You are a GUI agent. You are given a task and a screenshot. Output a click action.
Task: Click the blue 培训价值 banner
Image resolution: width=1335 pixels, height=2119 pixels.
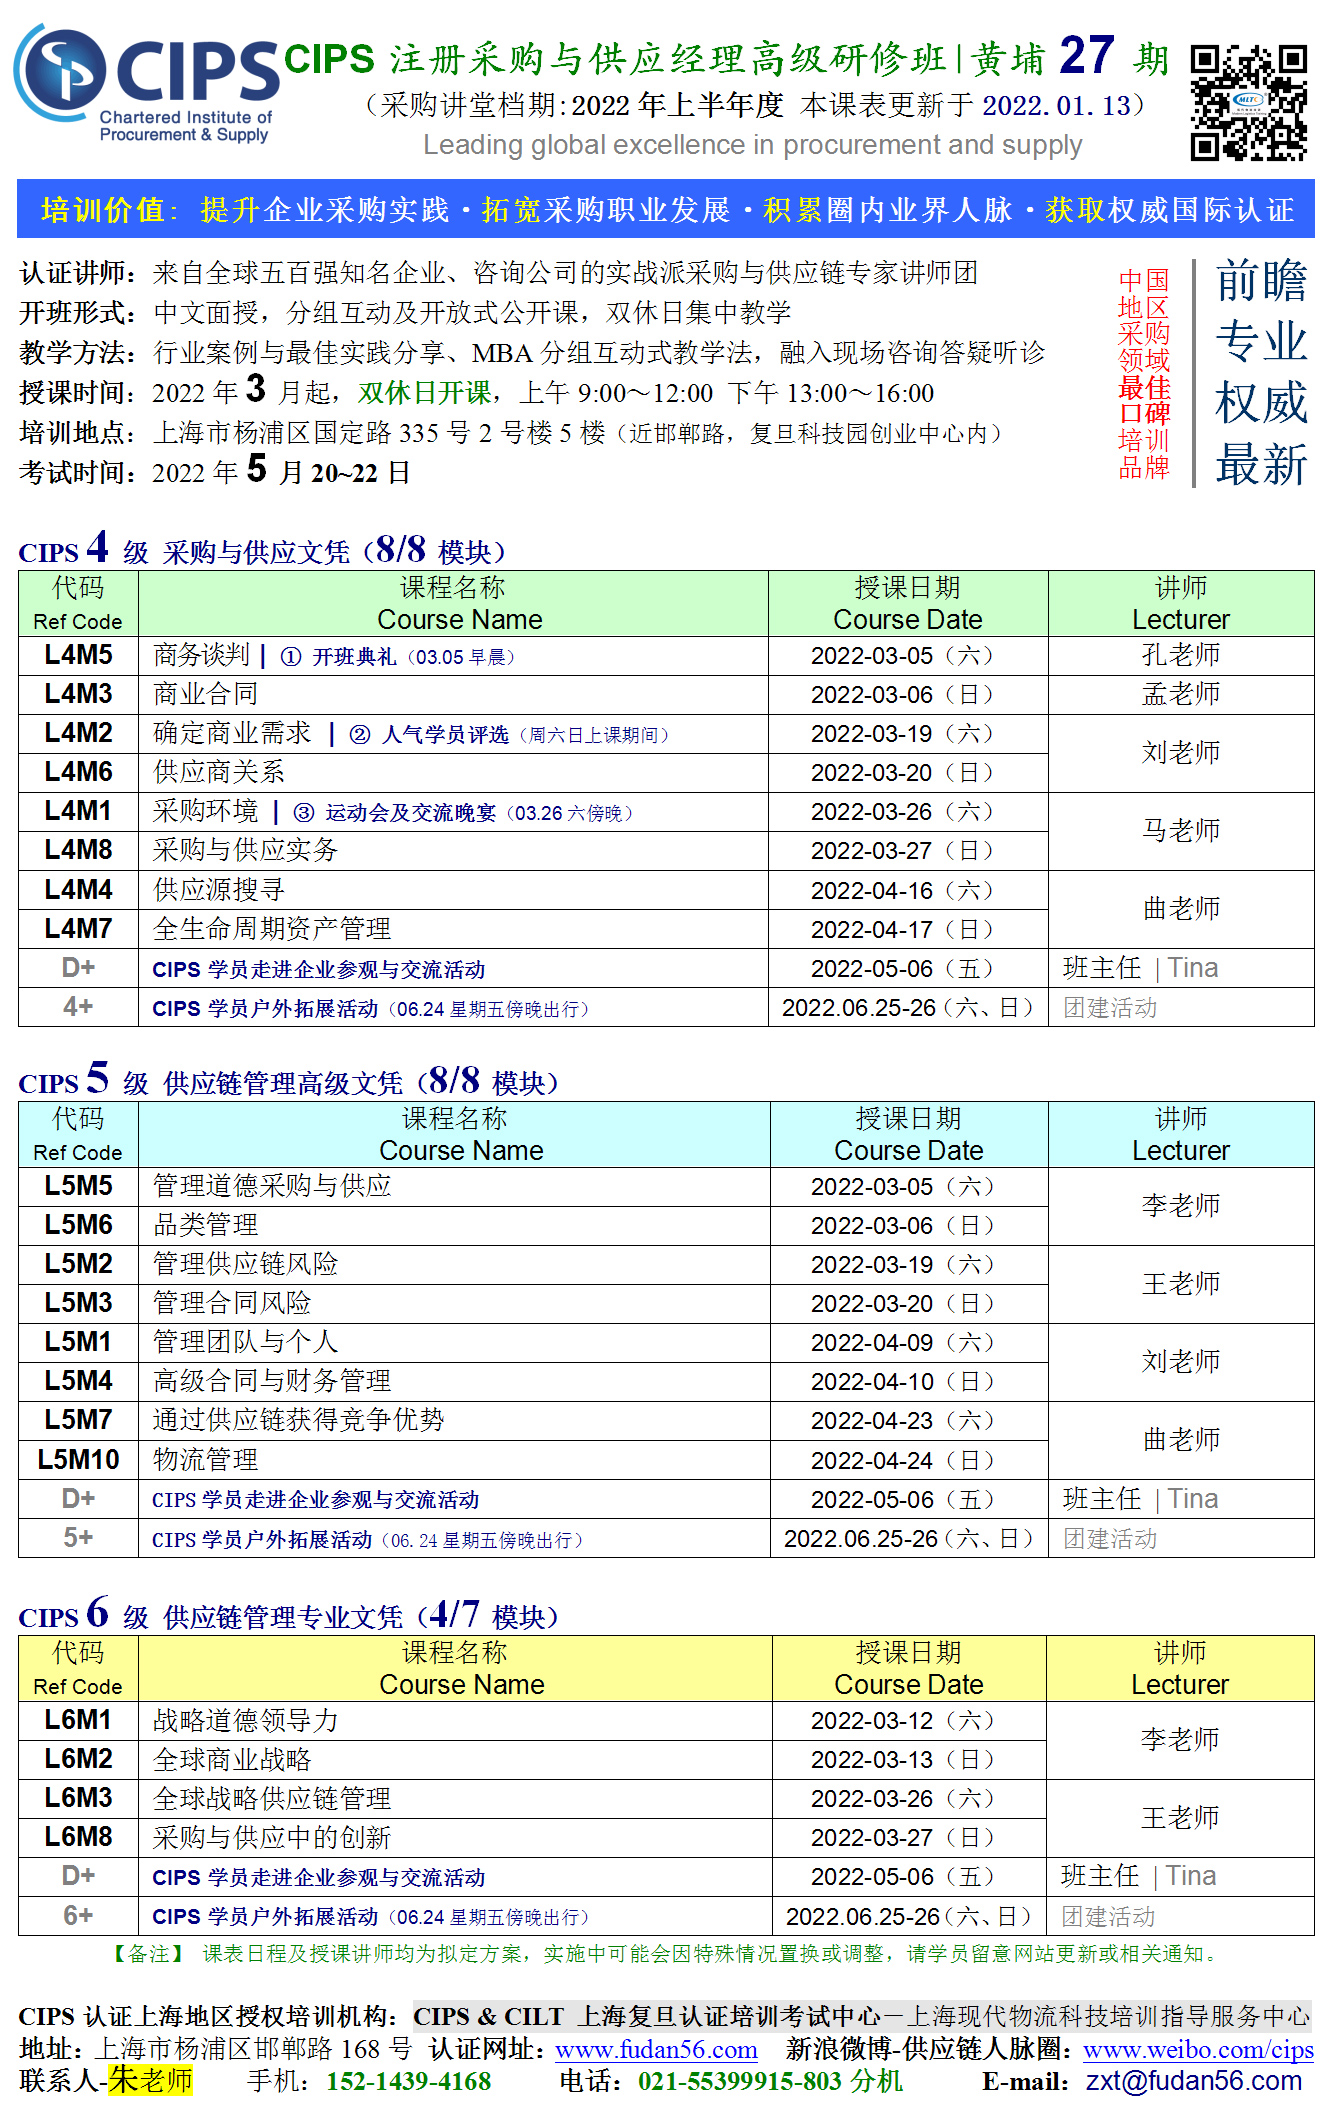(x=666, y=209)
